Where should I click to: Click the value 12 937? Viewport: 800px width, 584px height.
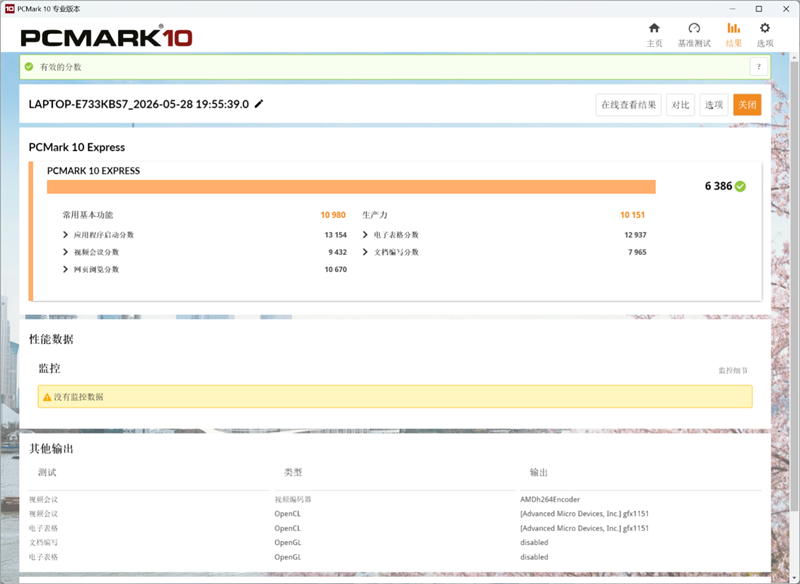635,235
